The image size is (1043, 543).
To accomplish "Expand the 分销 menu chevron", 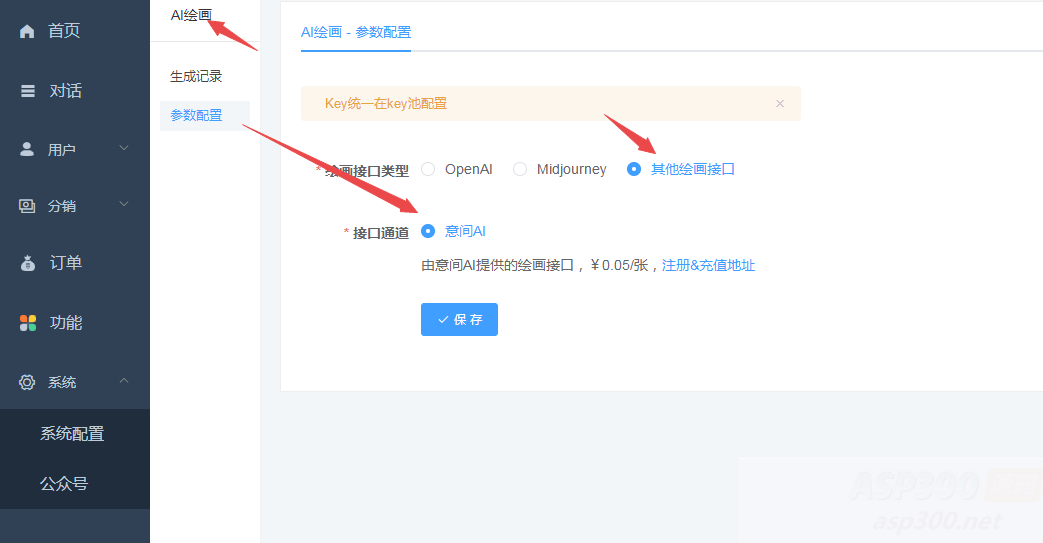I will (124, 206).
